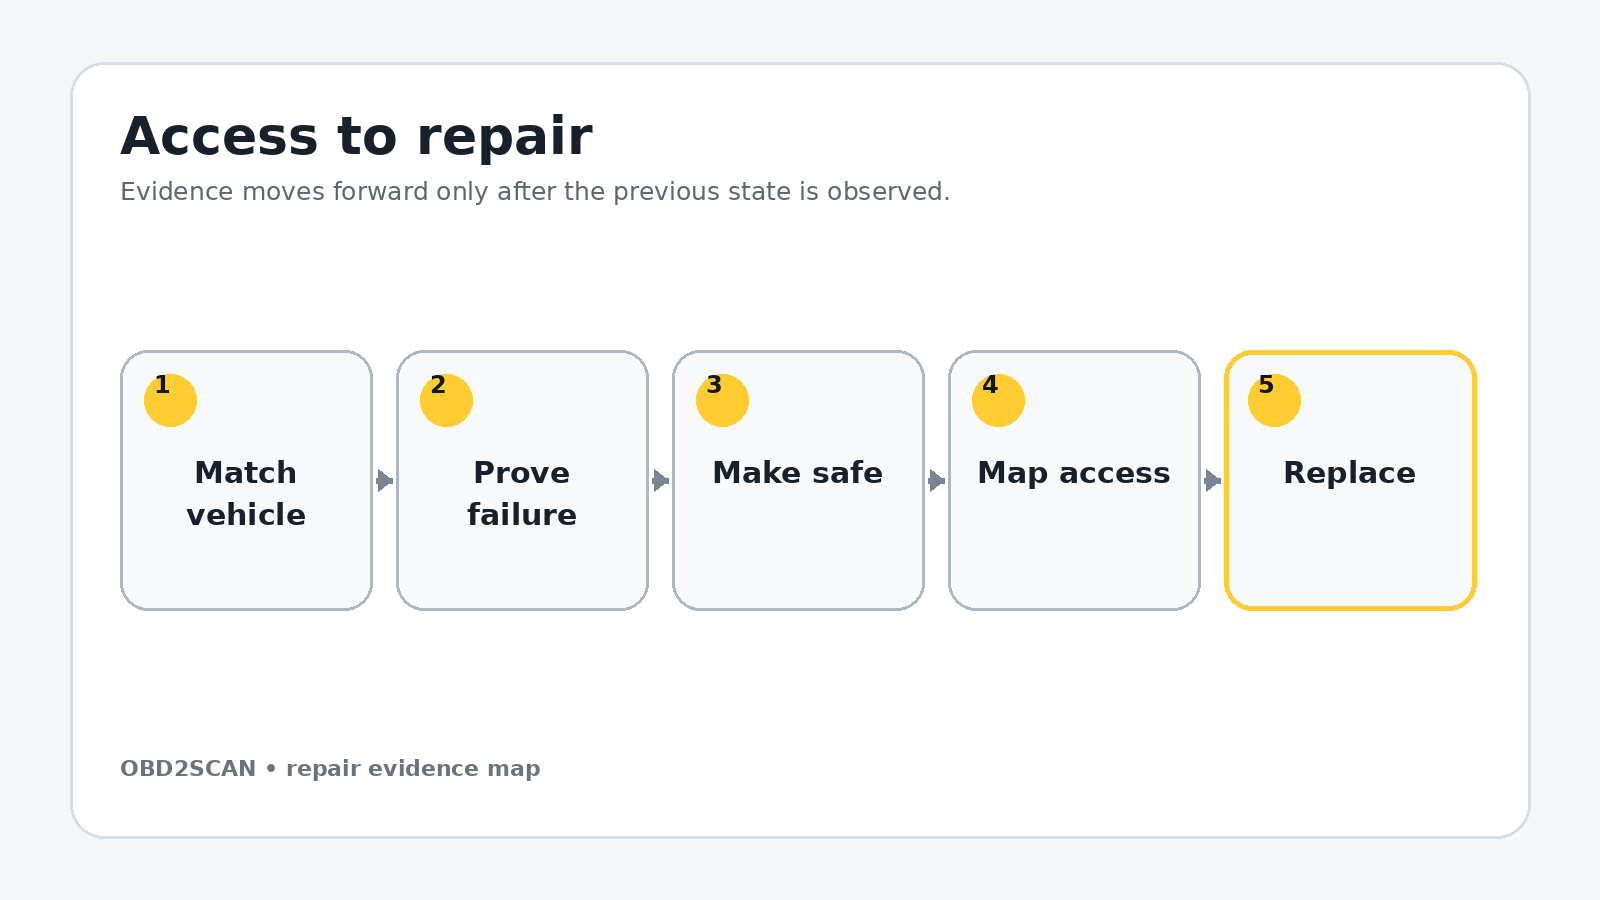The width and height of the screenshot is (1600, 900).
Task: Click arrow between Match vehicle and Prove failure
Action: tap(385, 480)
